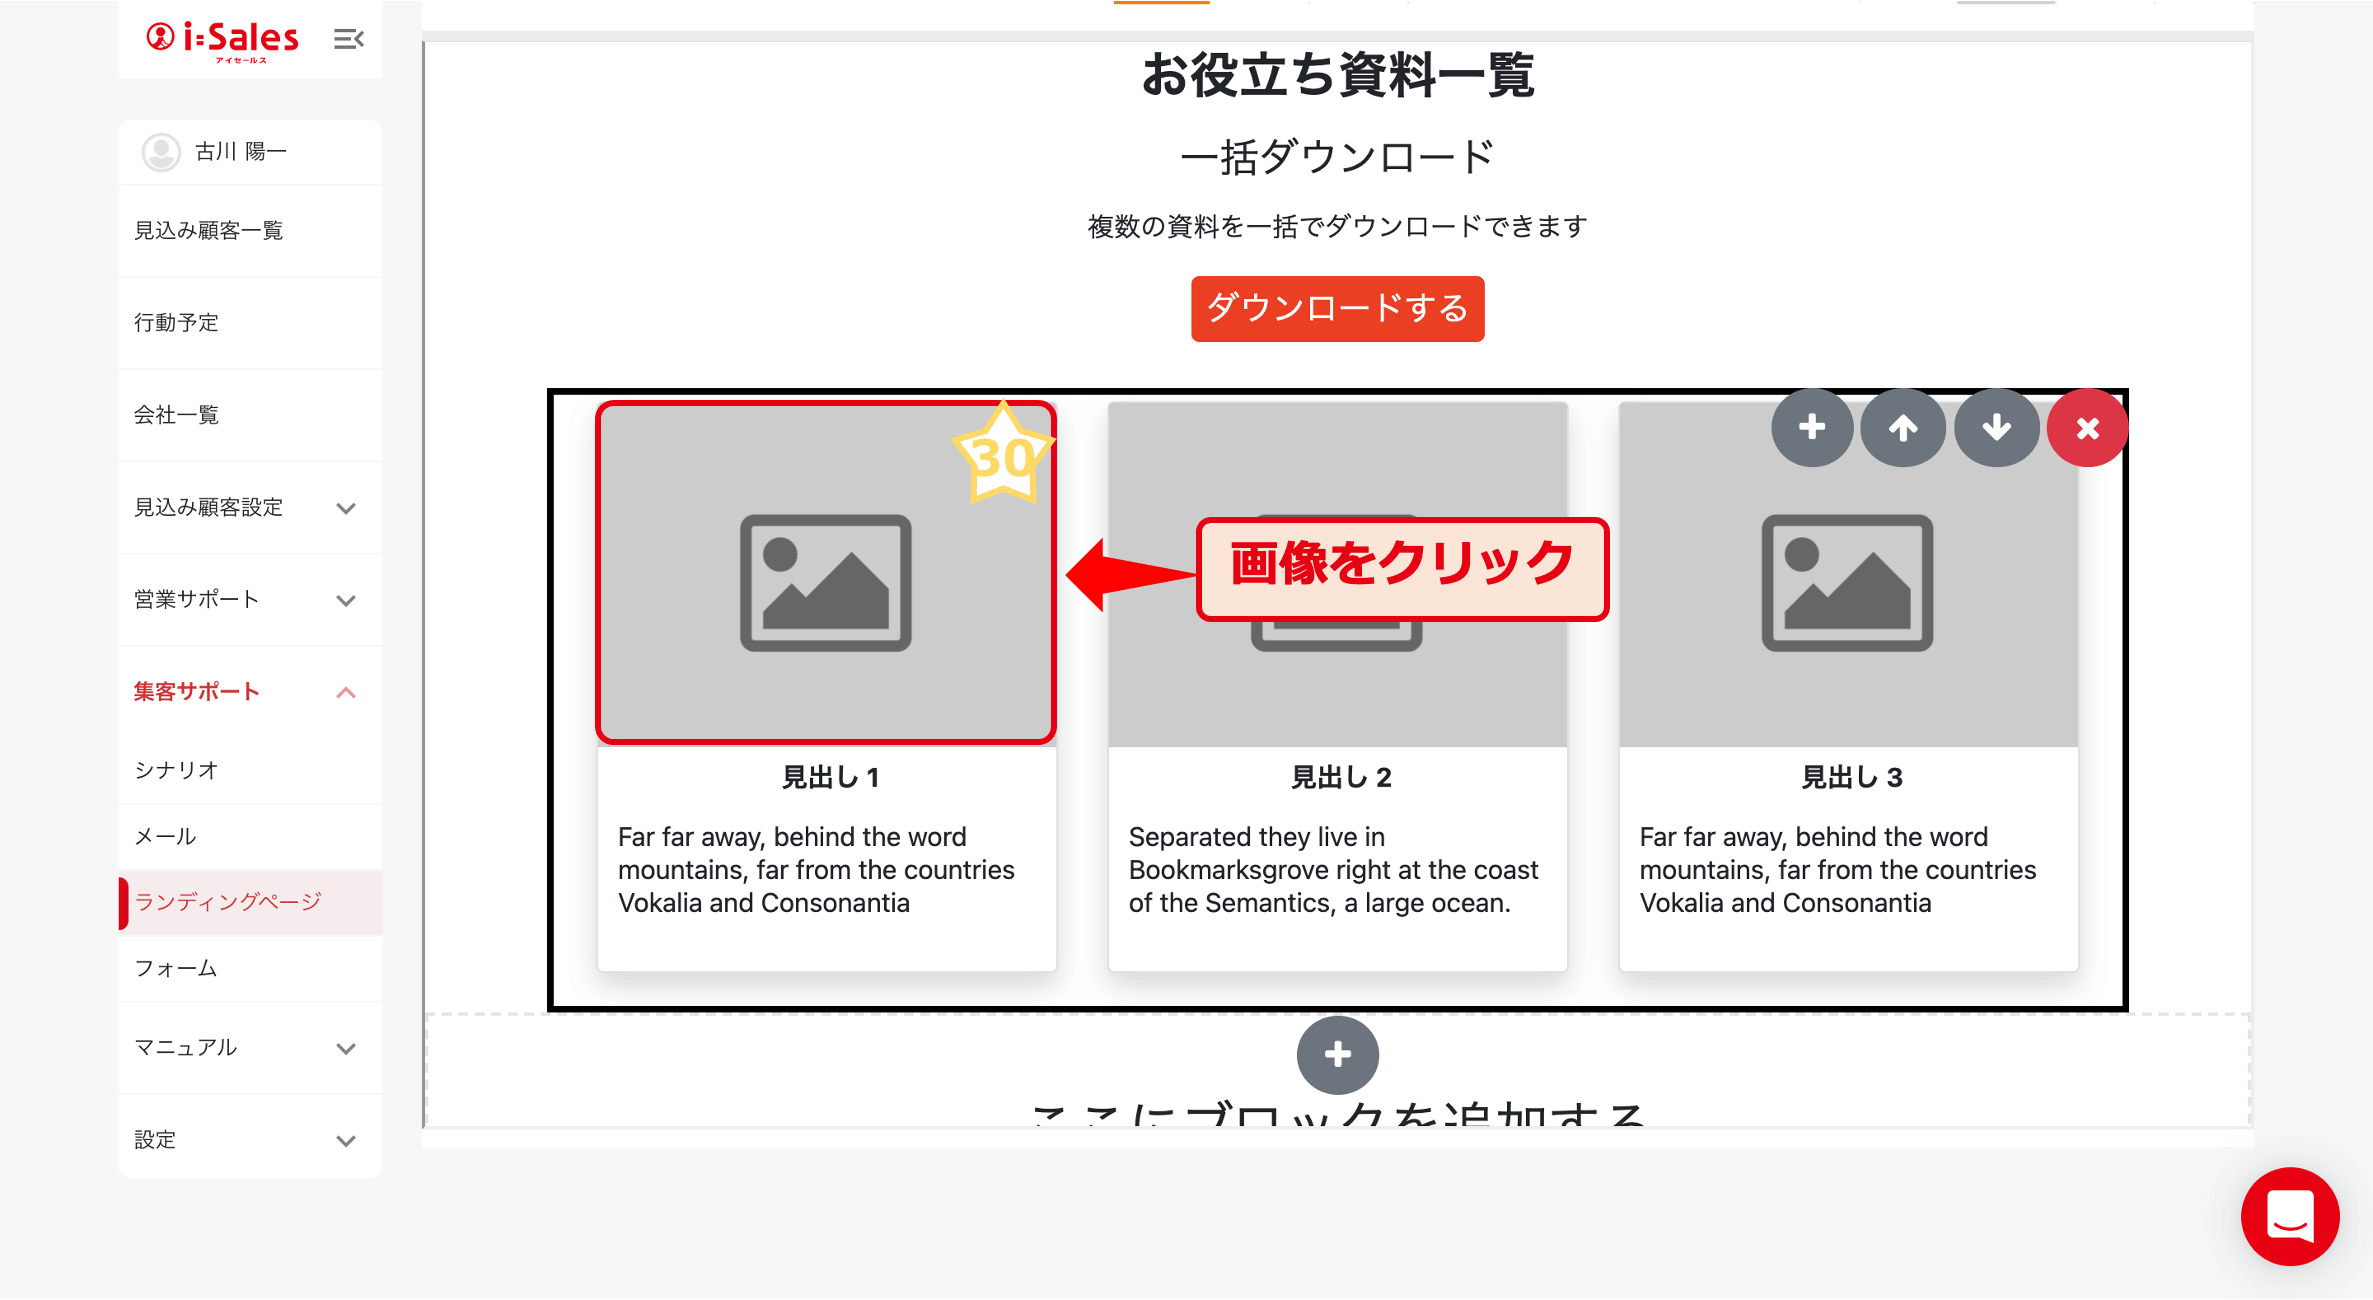Click the highlighted image in card 1
2373x1300 pixels.
(x=825, y=583)
